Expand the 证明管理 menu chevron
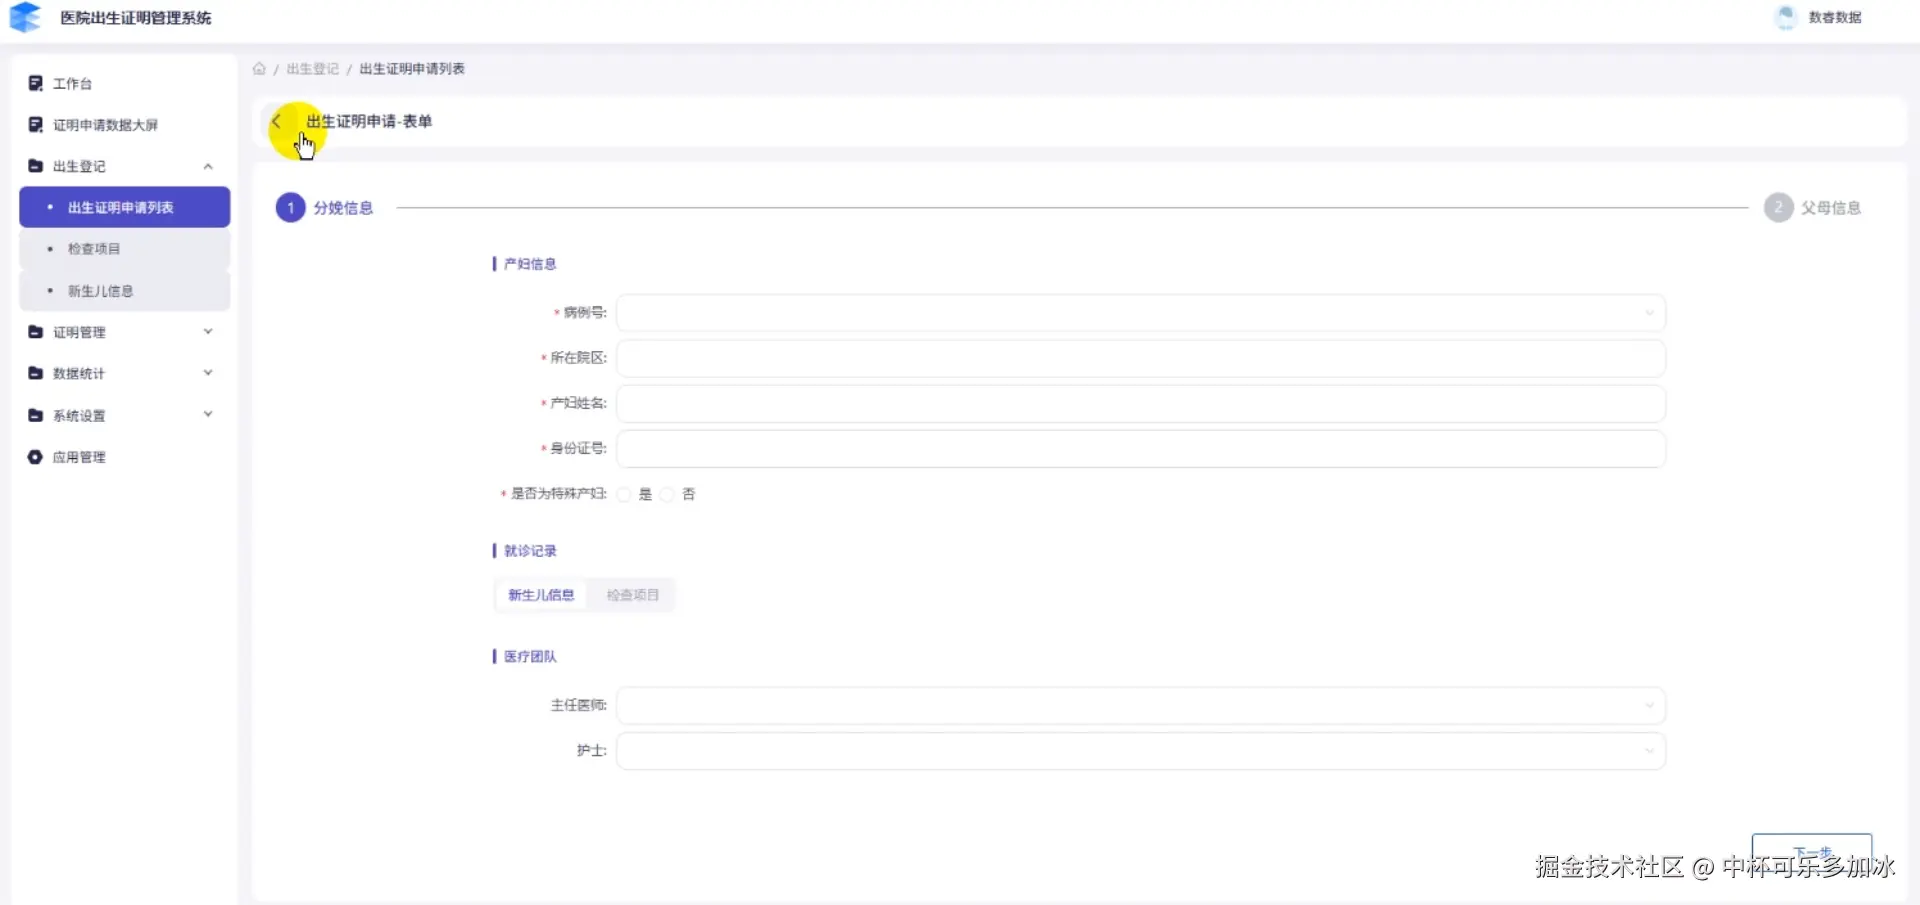 [208, 332]
